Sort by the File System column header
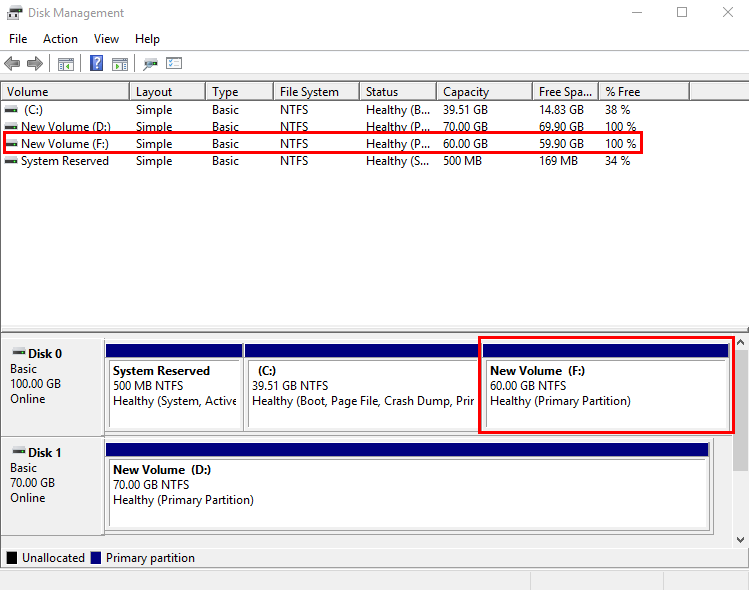 [x=317, y=92]
